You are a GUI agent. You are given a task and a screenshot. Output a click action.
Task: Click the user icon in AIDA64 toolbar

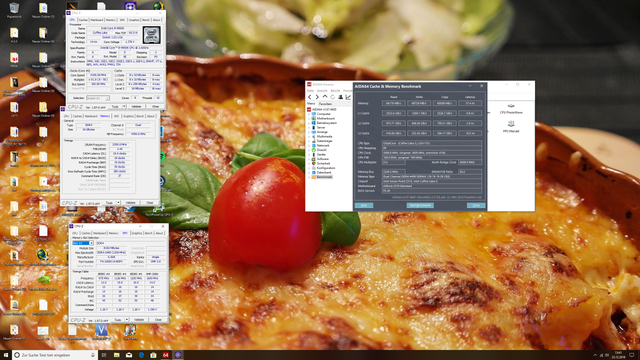click(340, 97)
